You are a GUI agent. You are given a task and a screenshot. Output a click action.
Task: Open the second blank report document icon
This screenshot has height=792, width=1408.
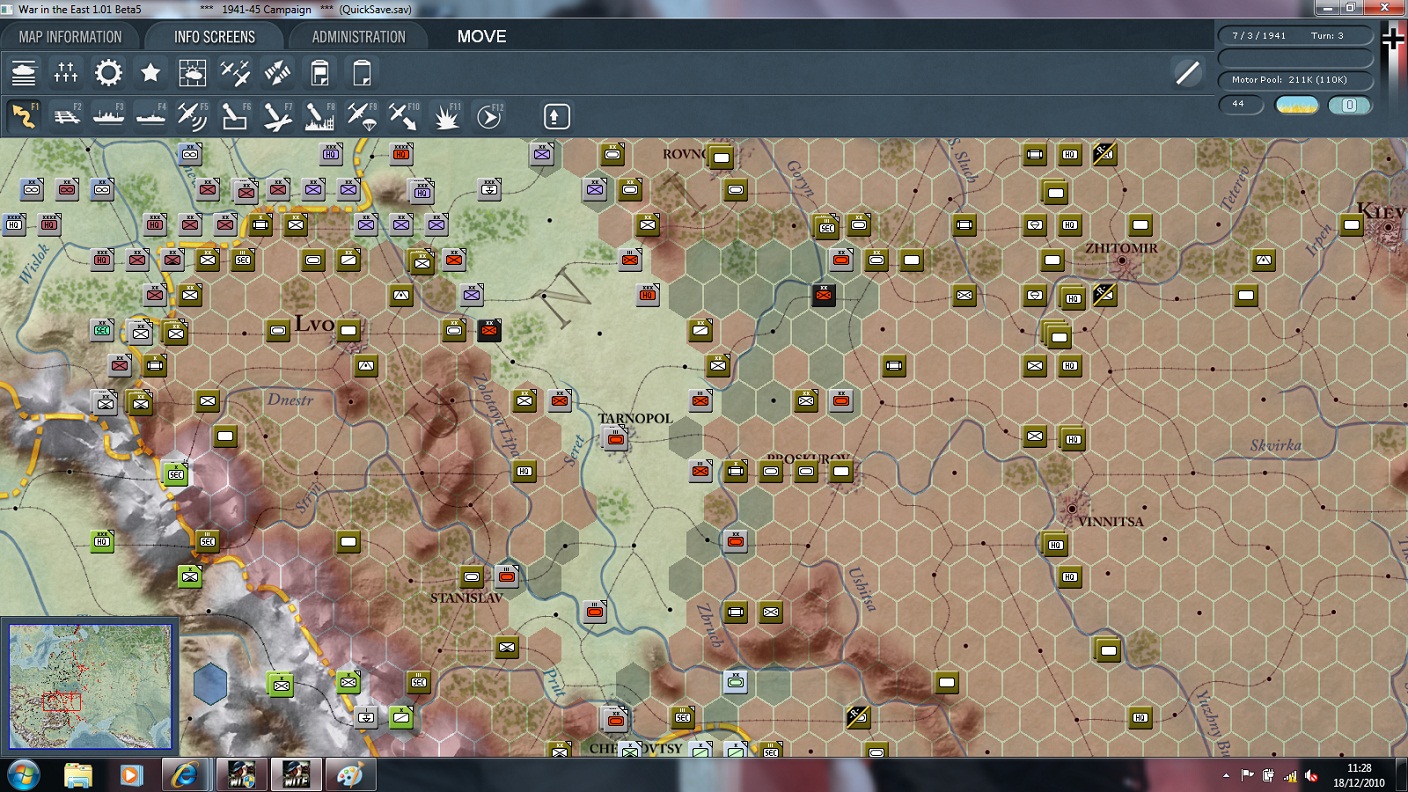(x=361, y=73)
